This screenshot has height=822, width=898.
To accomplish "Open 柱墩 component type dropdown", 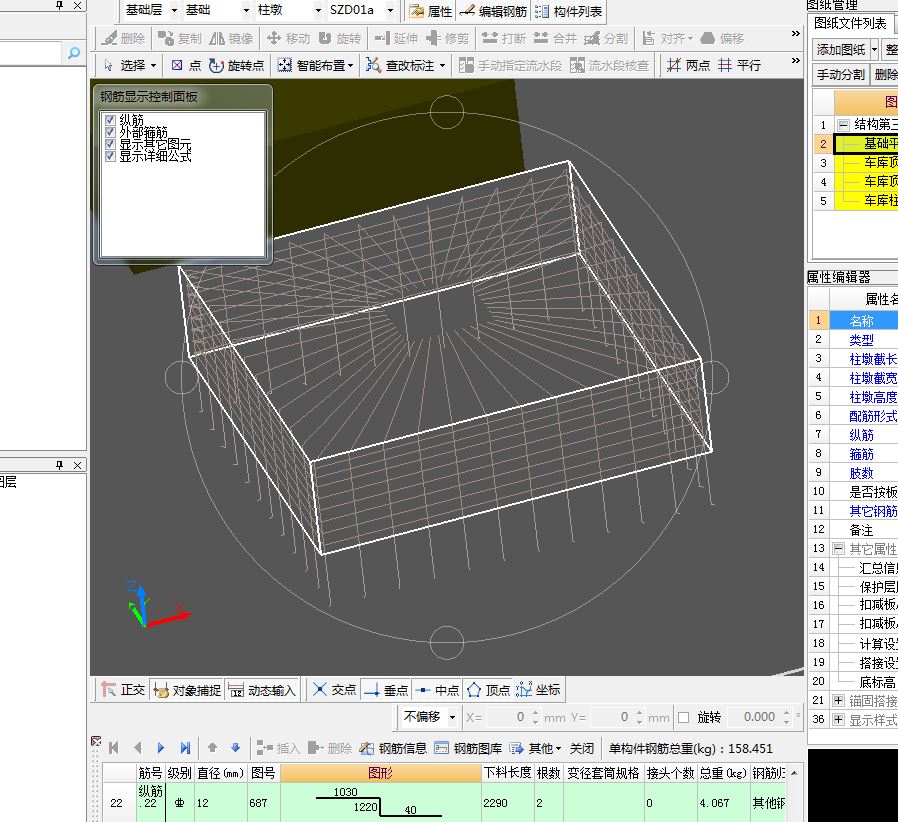I will 318,10.
